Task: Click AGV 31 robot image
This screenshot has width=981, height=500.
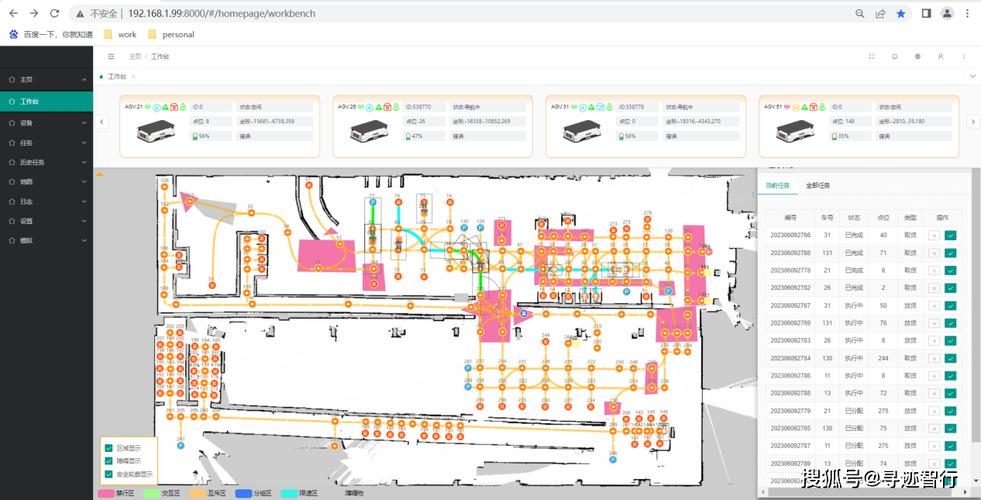Action: click(581, 131)
